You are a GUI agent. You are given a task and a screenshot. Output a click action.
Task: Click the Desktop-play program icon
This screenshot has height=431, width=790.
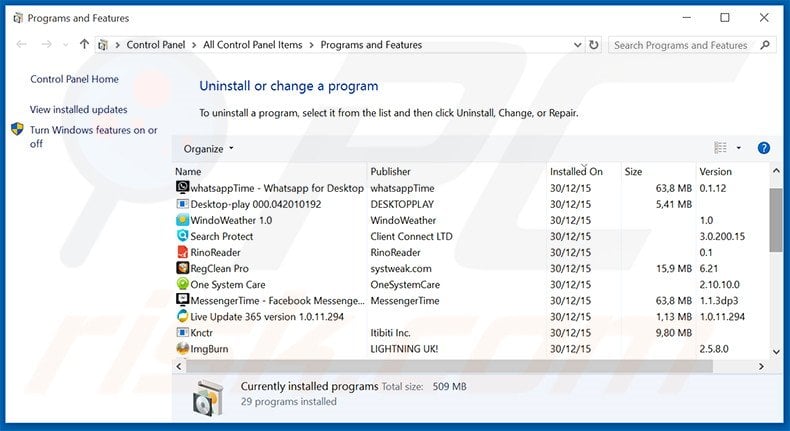pos(182,204)
